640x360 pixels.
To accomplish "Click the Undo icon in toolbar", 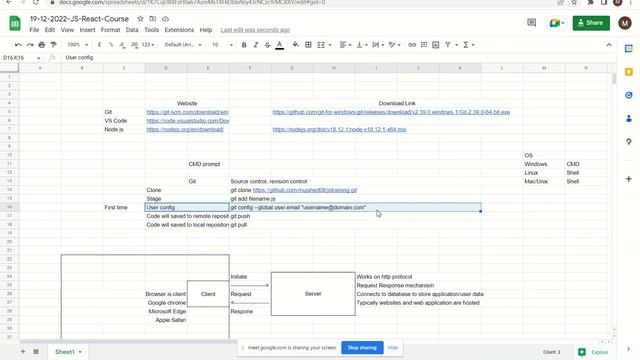I will tap(18, 45).
